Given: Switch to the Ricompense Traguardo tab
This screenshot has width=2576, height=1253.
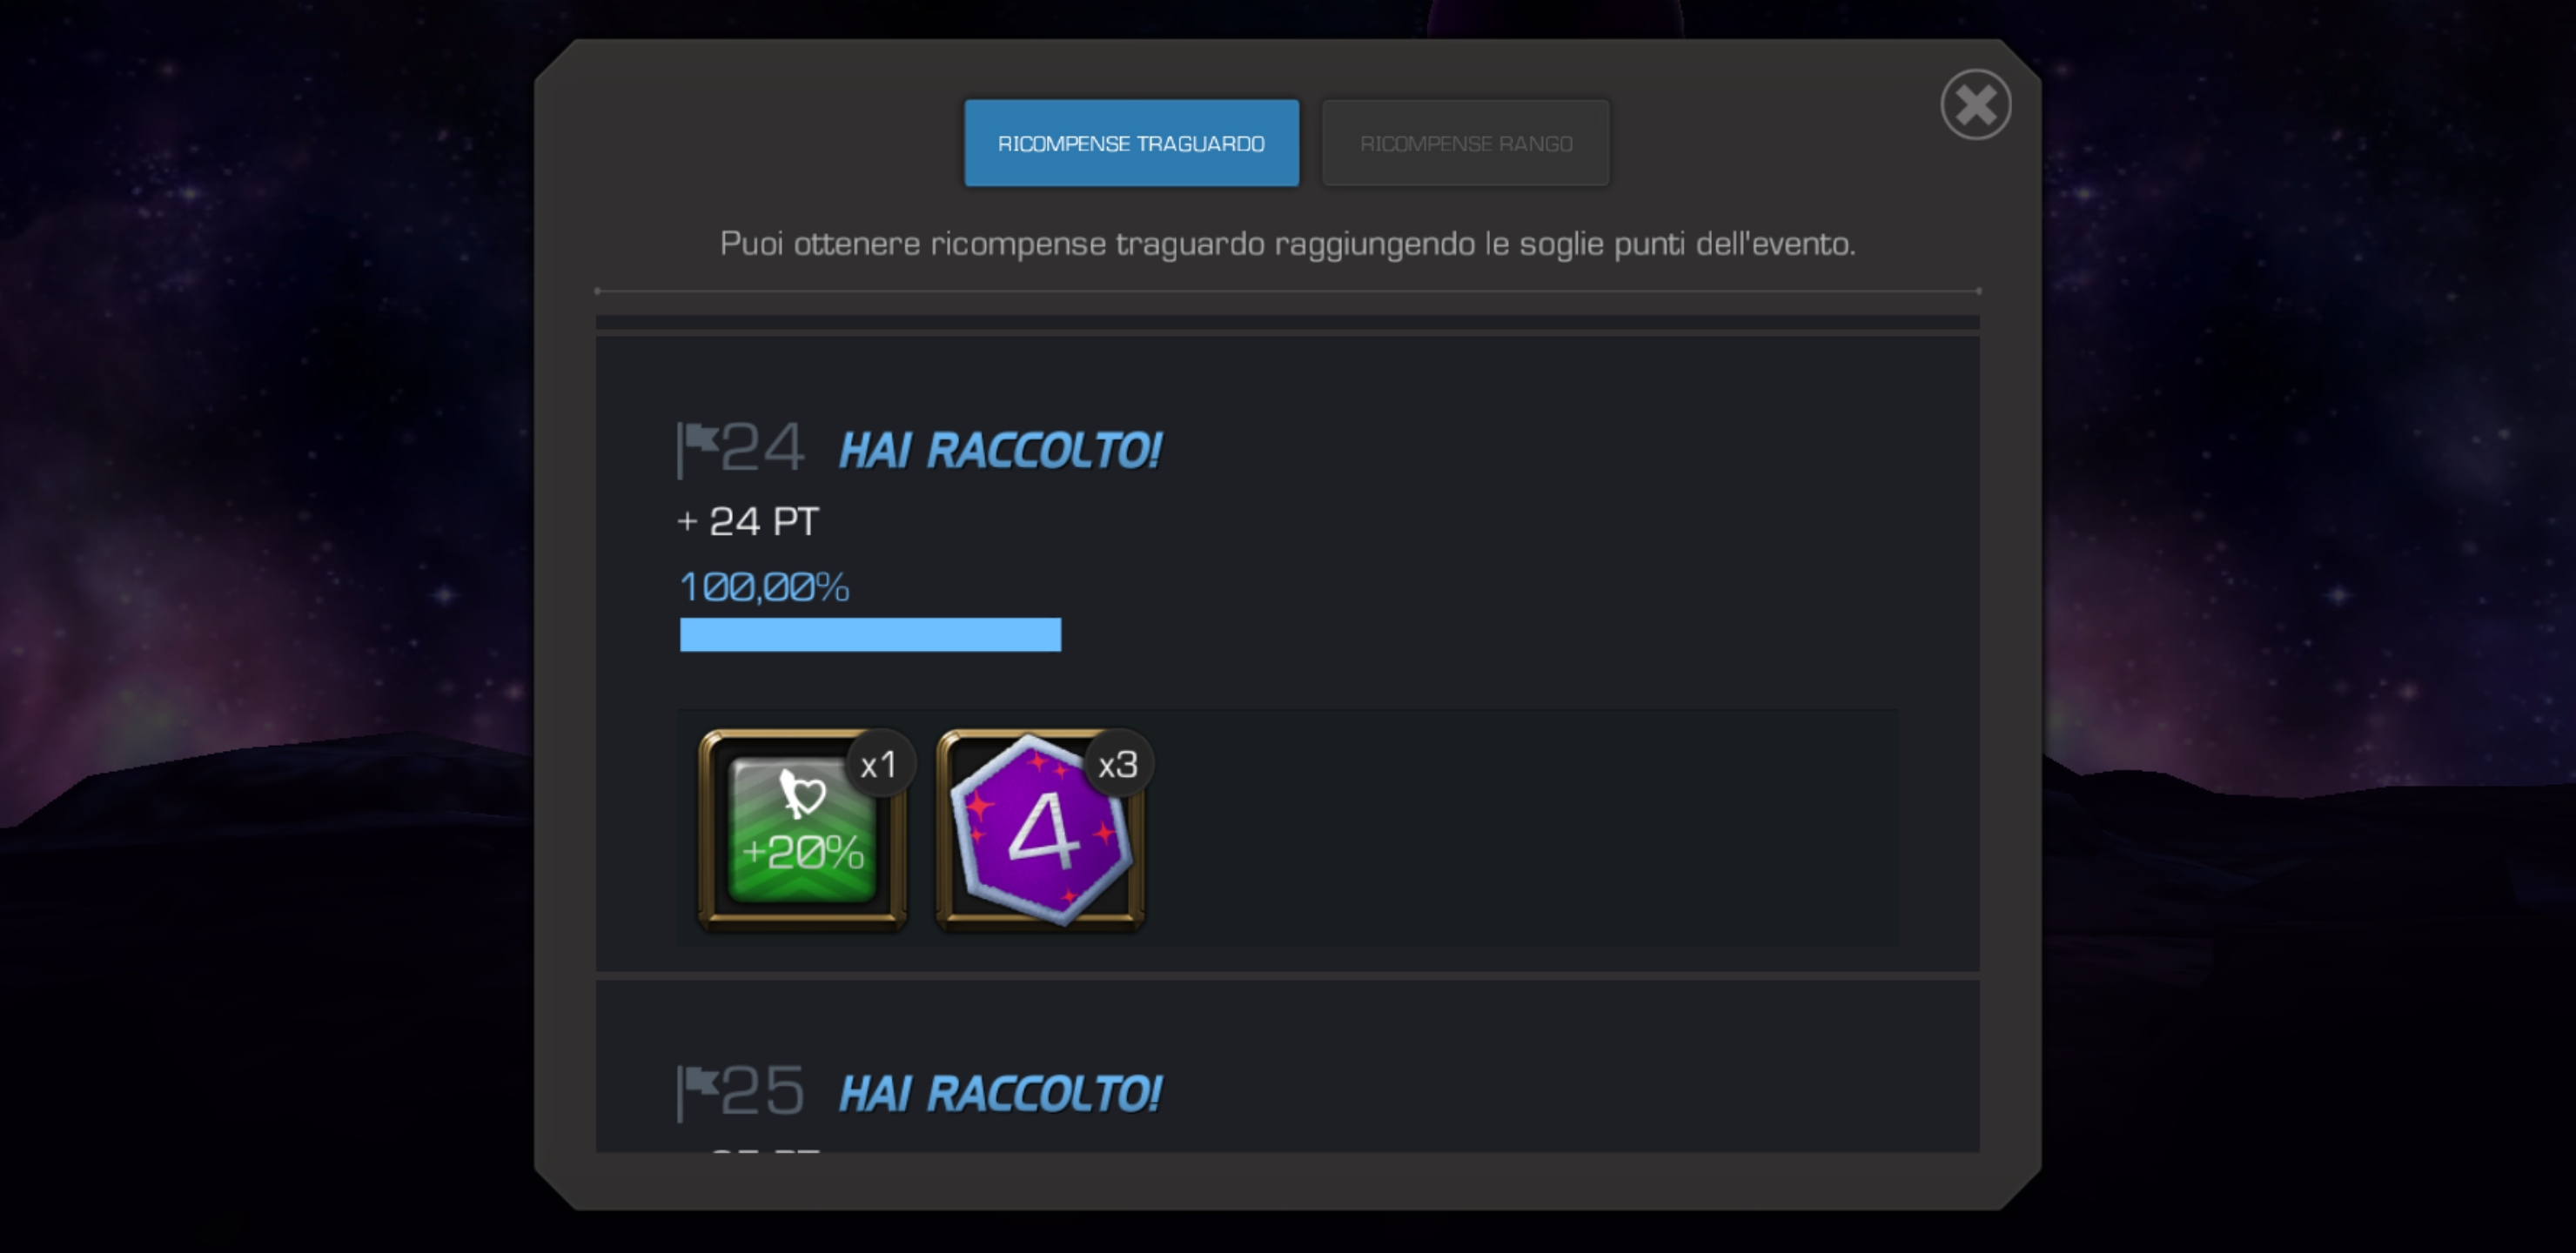Looking at the screenshot, I should coord(1131,143).
